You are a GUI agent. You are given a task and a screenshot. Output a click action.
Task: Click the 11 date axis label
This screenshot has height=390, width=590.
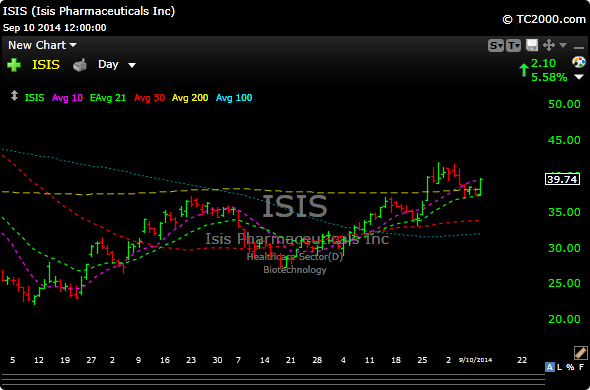[370, 360]
